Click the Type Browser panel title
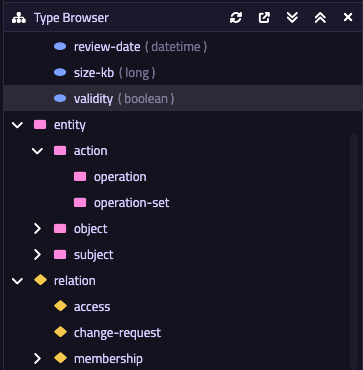The image size is (363, 370). pos(71,18)
